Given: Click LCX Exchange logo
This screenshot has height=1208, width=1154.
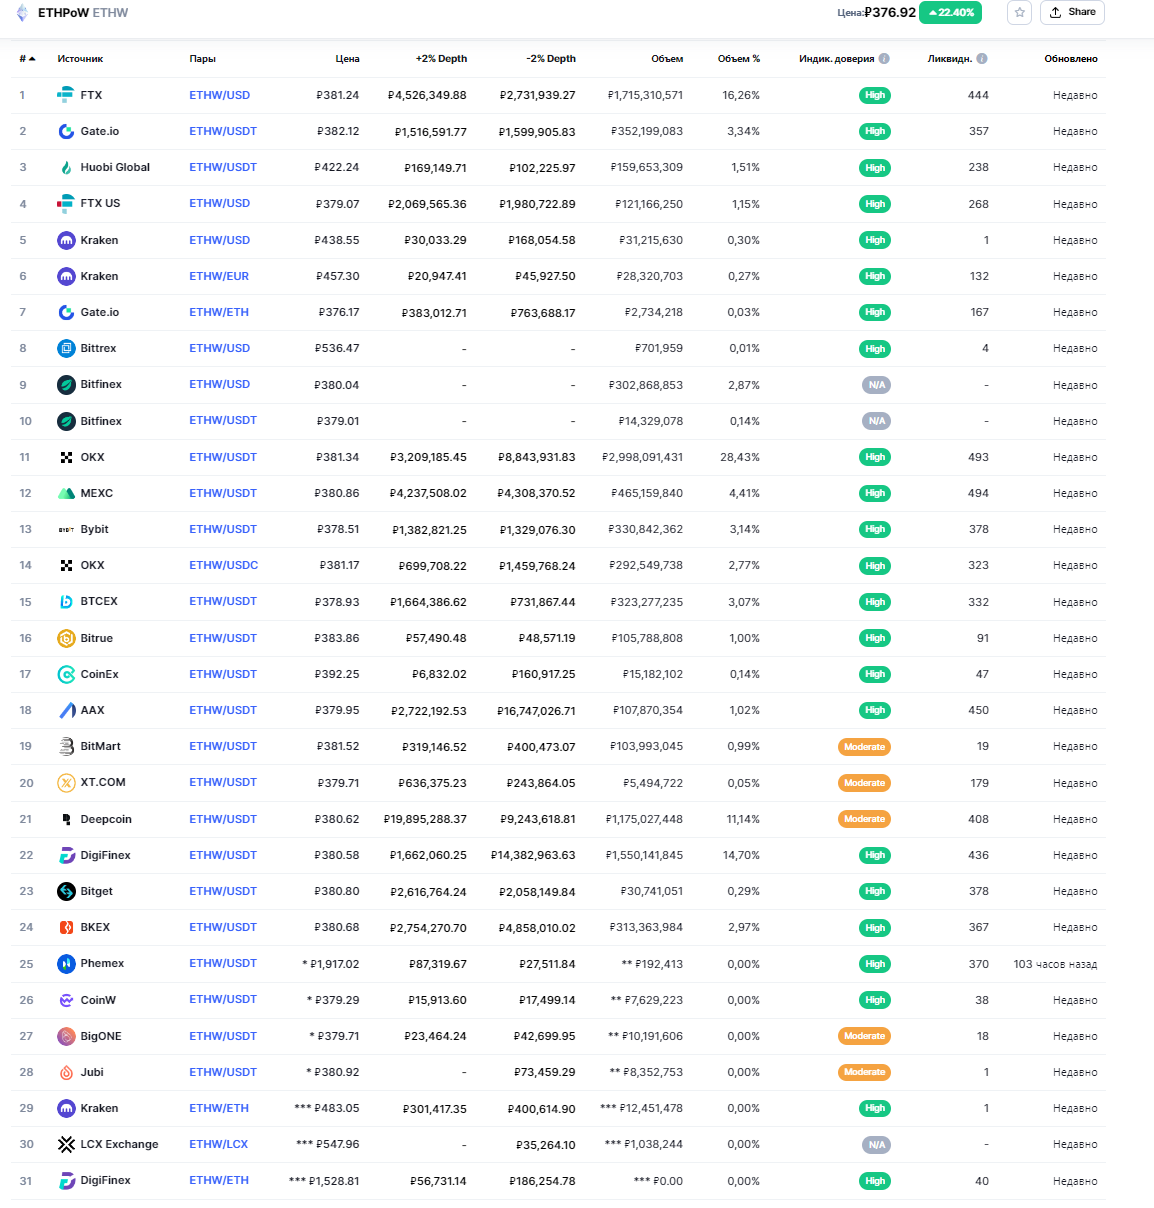Looking at the screenshot, I should pos(66,1144).
